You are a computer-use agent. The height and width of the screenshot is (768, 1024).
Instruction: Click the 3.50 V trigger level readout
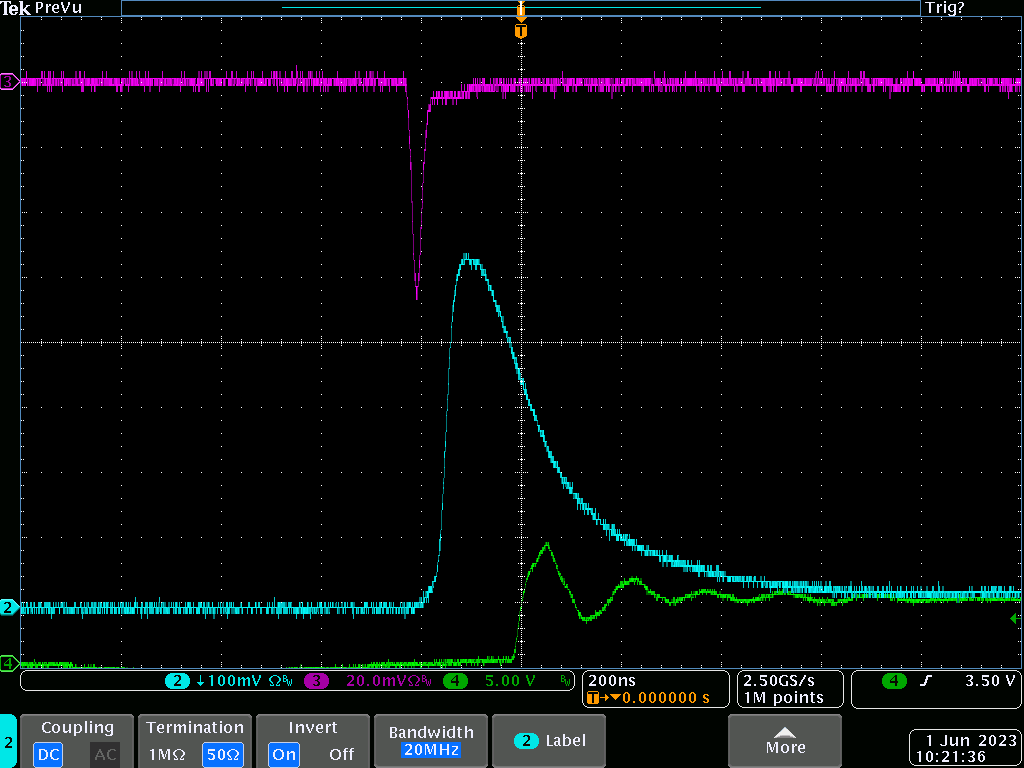[989, 681]
